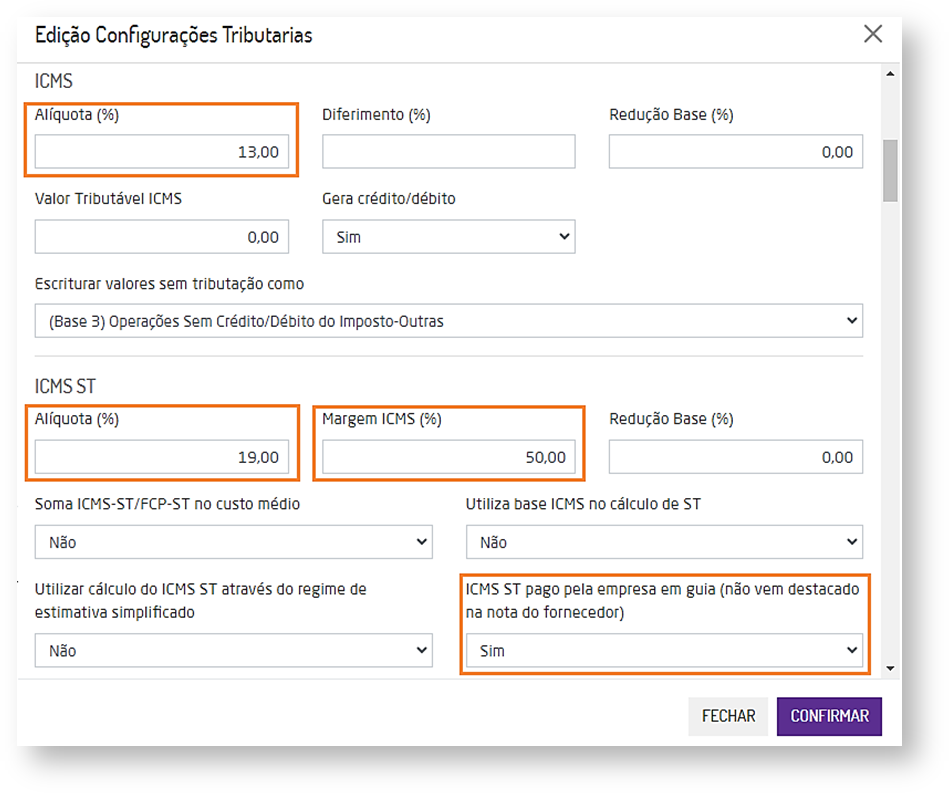
Task: Open the Gera crédito/débito dropdown
Action: coord(448,237)
